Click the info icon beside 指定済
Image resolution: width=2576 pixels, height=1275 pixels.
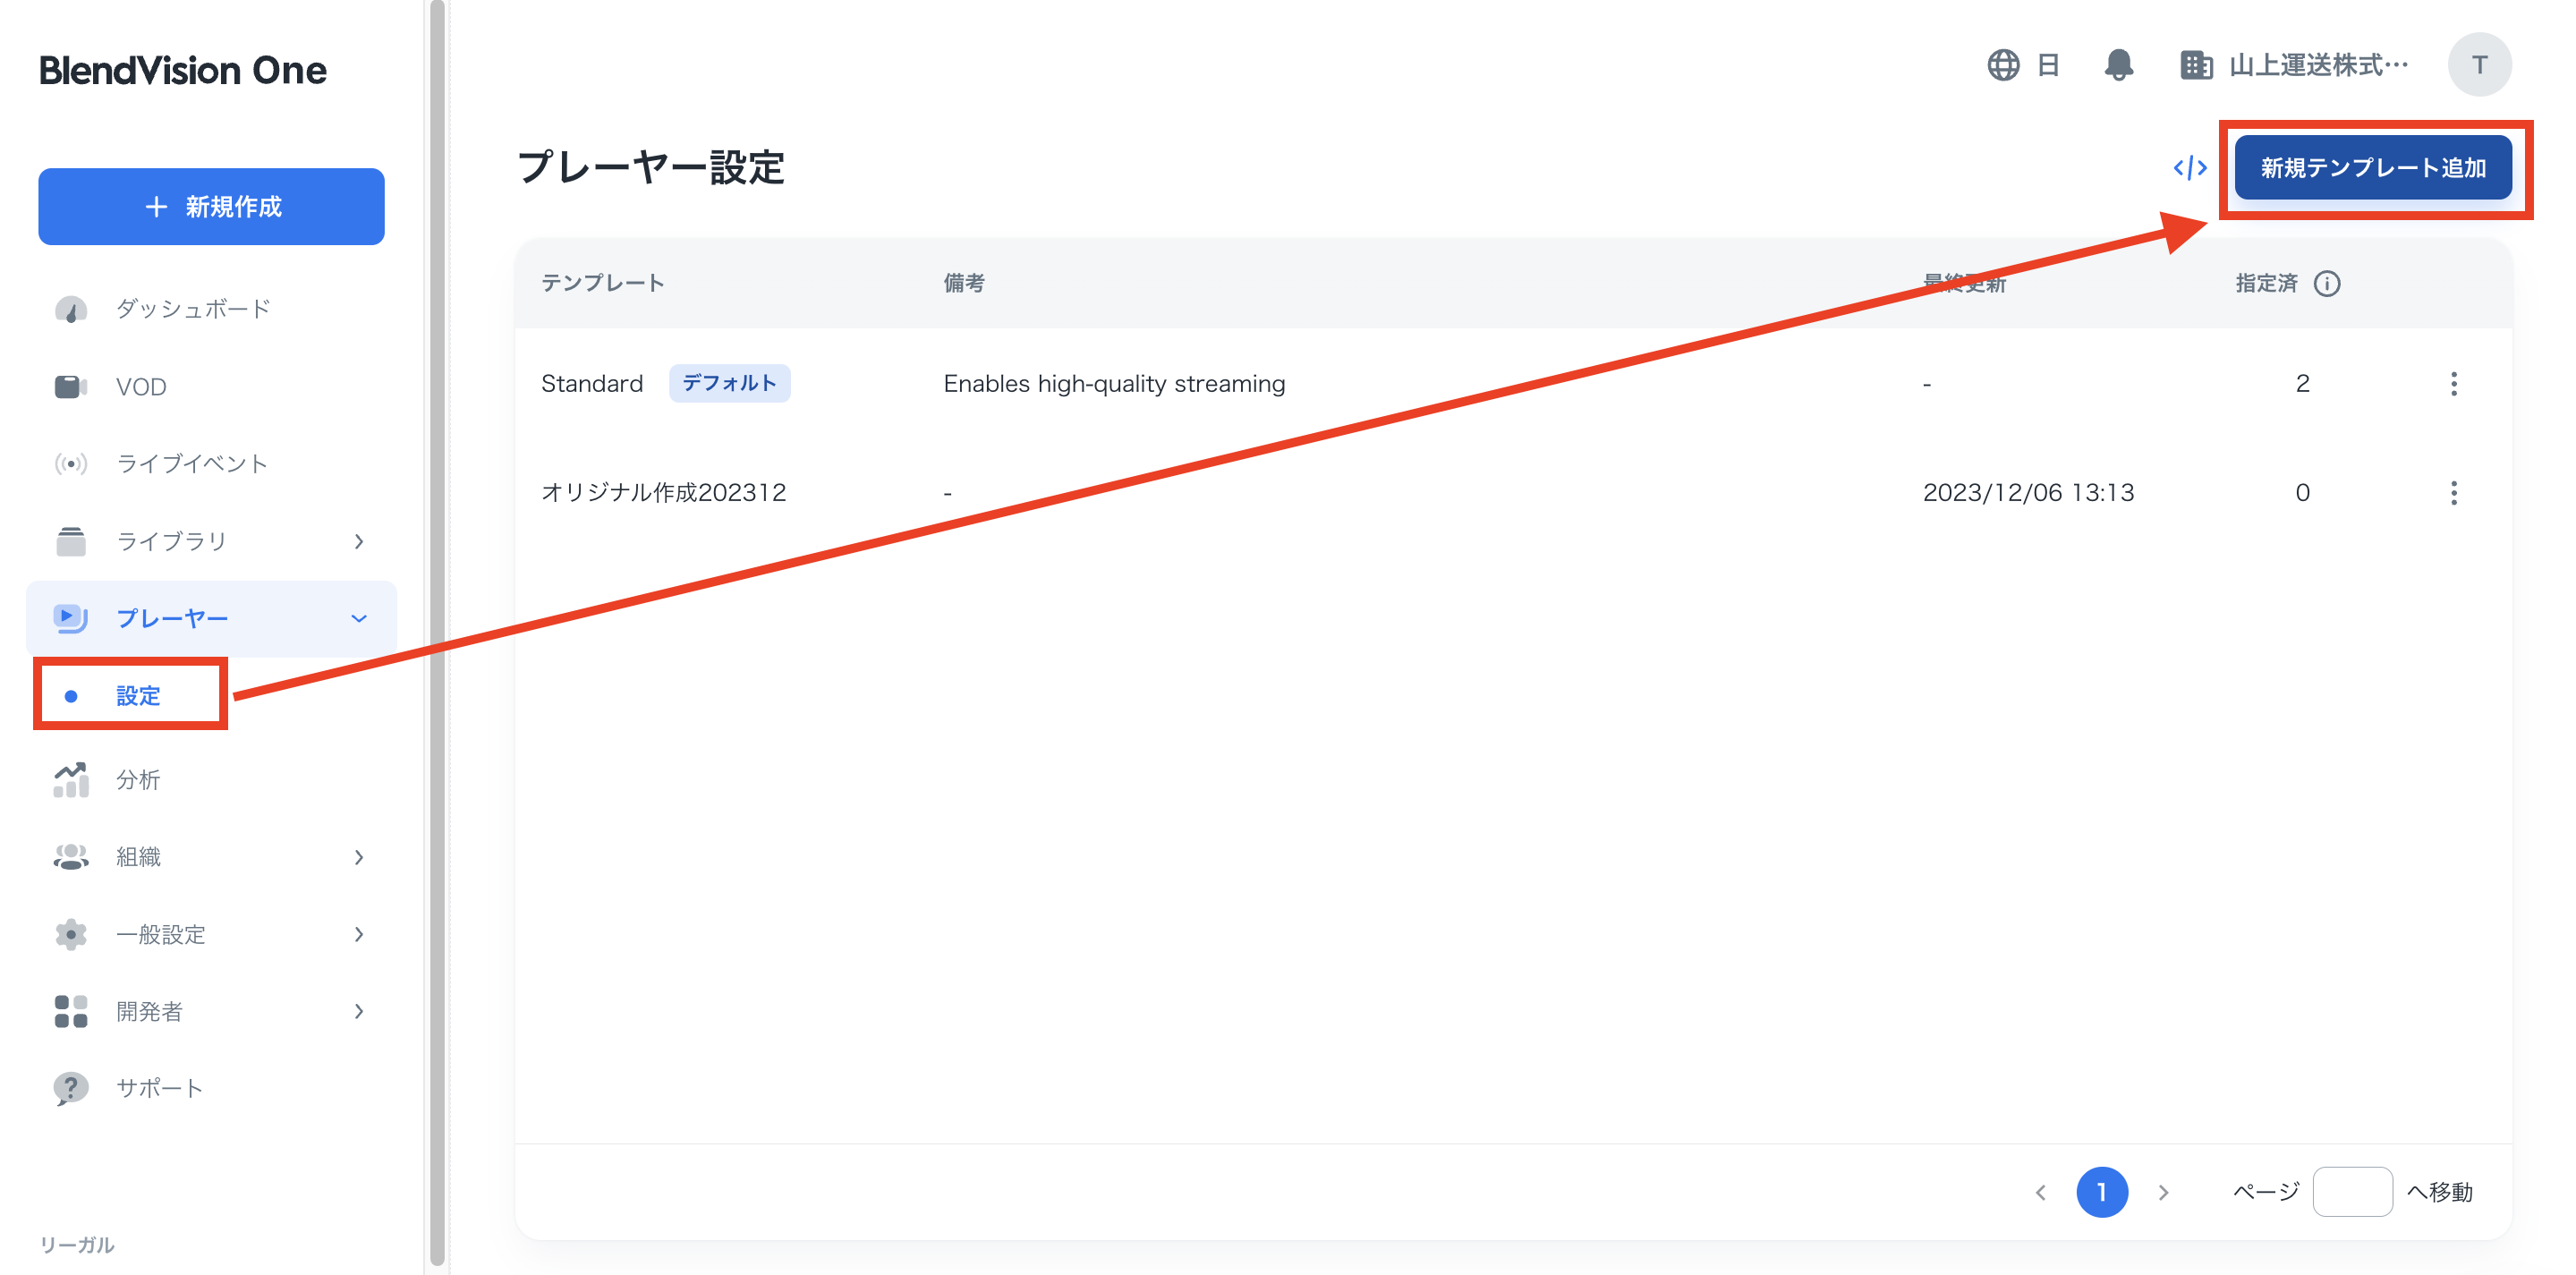point(2327,284)
